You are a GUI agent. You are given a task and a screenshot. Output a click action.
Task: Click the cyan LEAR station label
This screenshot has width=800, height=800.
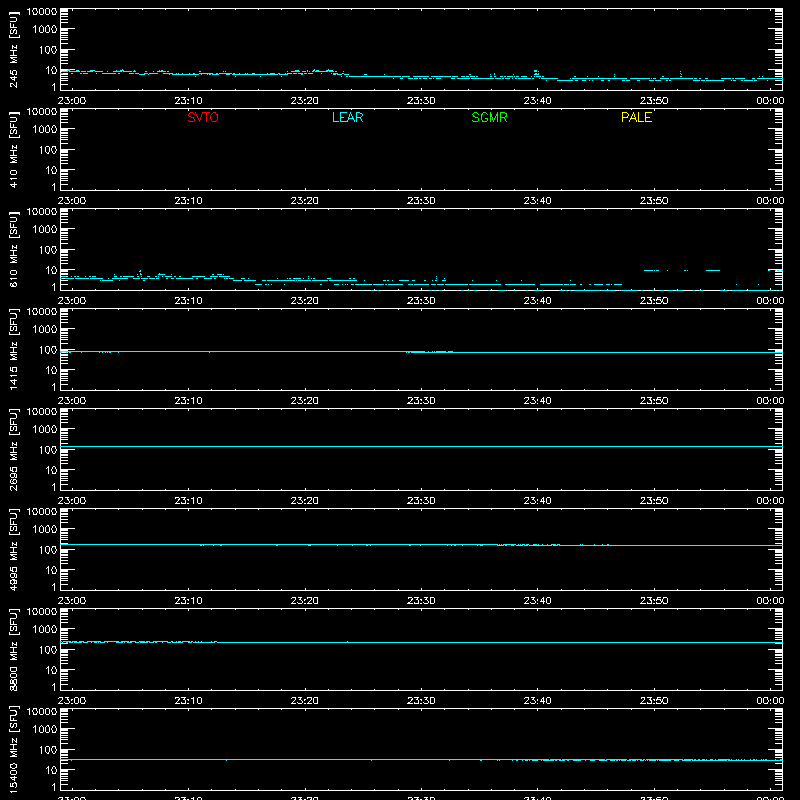tap(347, 117)
